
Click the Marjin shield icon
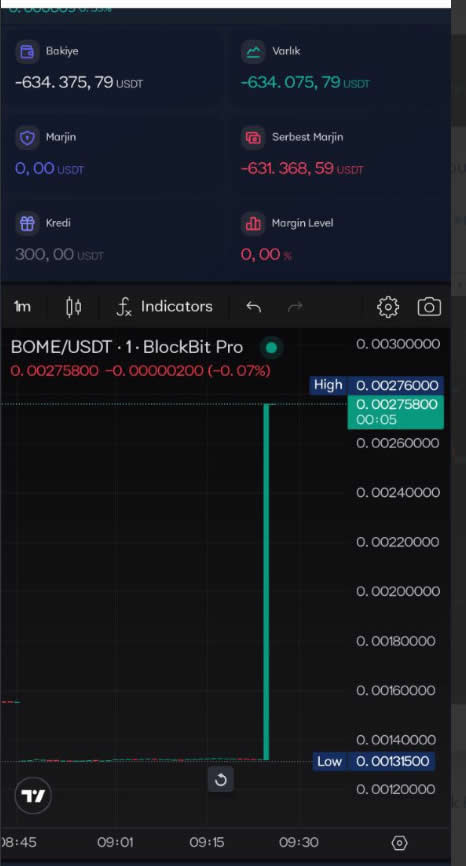tap(27, 138)
